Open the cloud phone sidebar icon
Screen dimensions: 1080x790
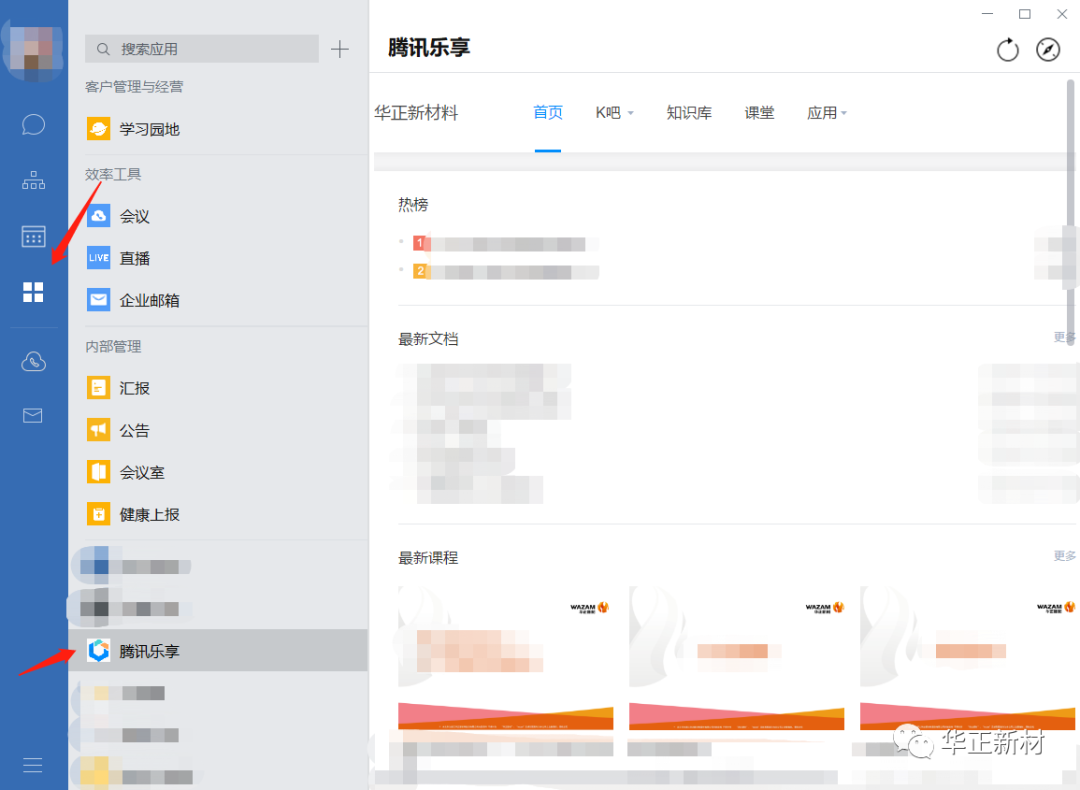pyautogui.click(x=33, y=362)
